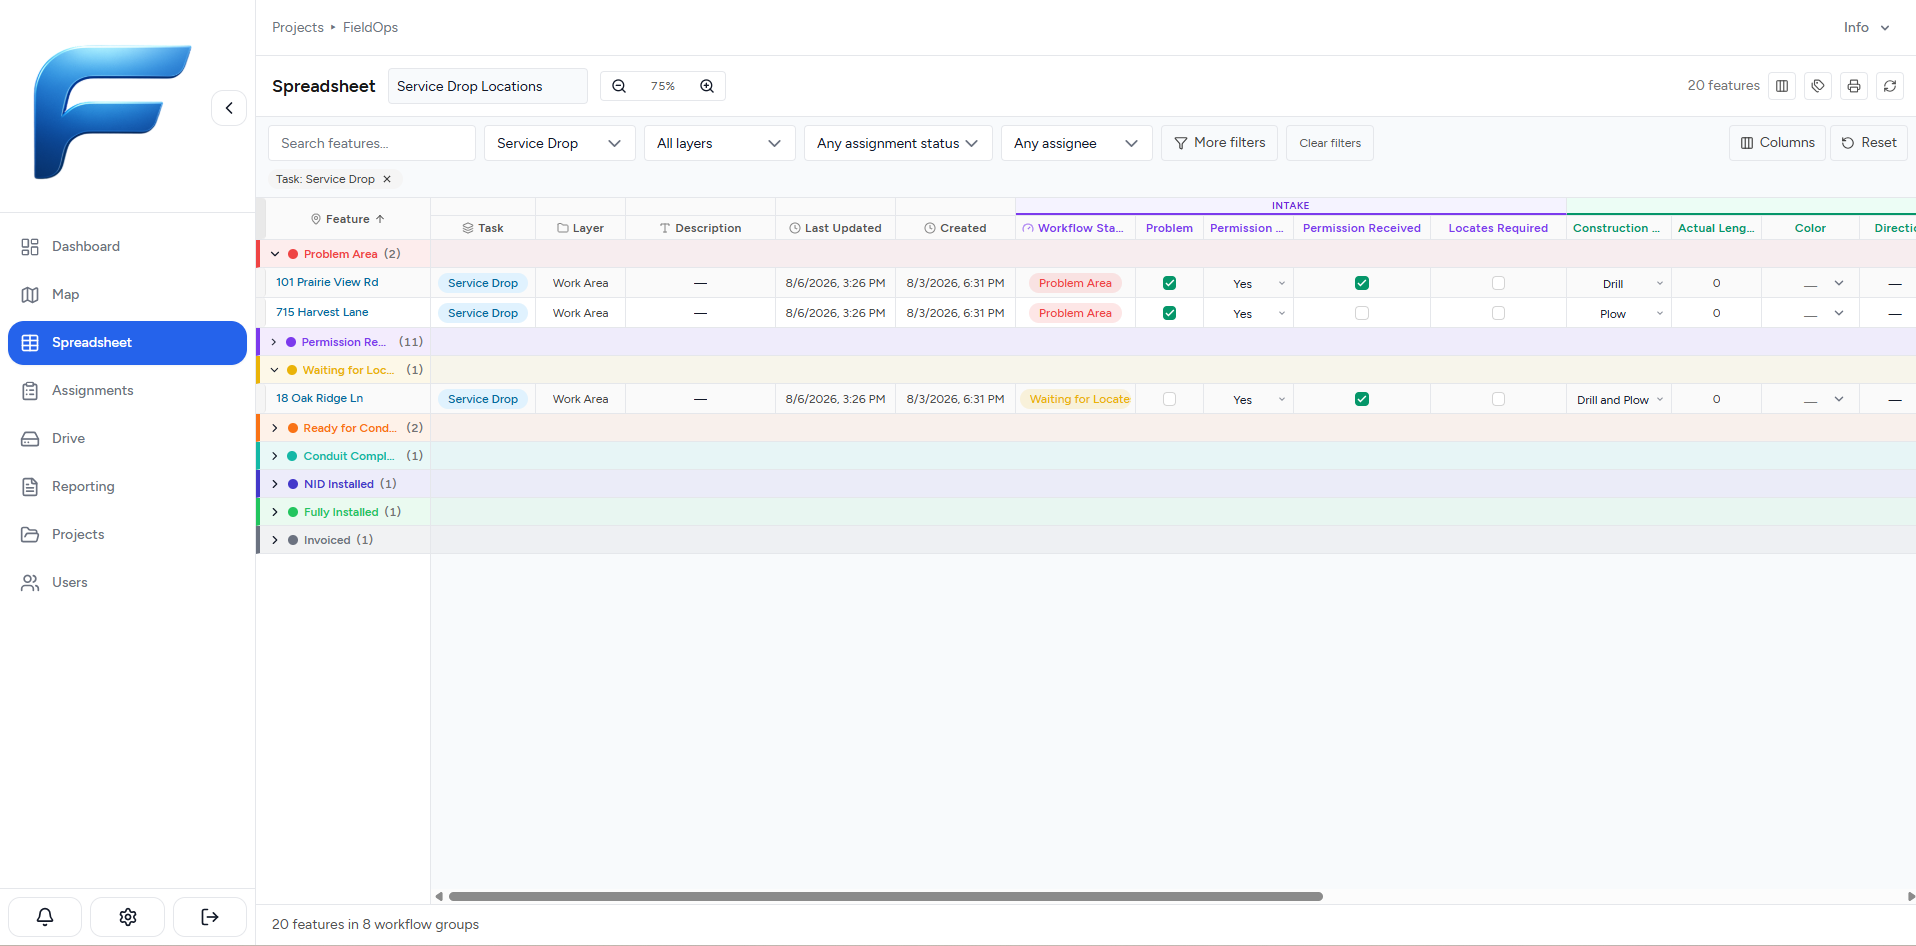Expand the Conduit Compl... group

[x=275, y=456]
